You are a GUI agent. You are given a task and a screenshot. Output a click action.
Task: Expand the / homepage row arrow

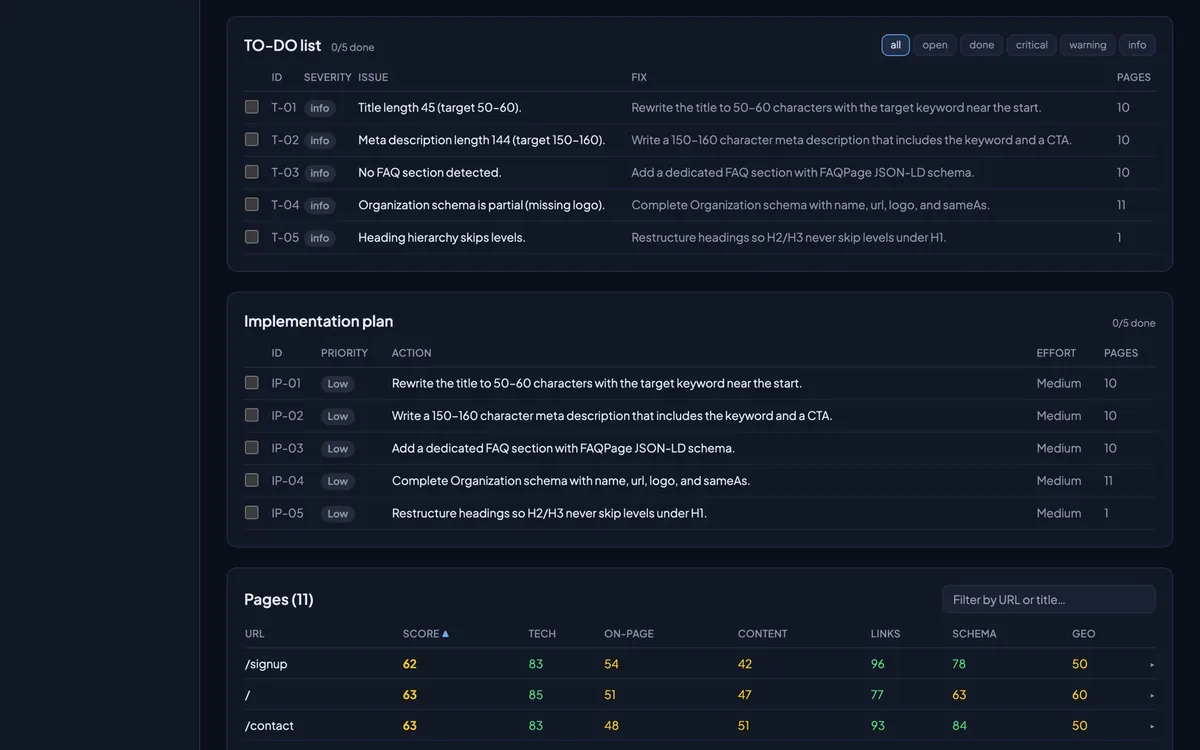(x=1152, y=695)
